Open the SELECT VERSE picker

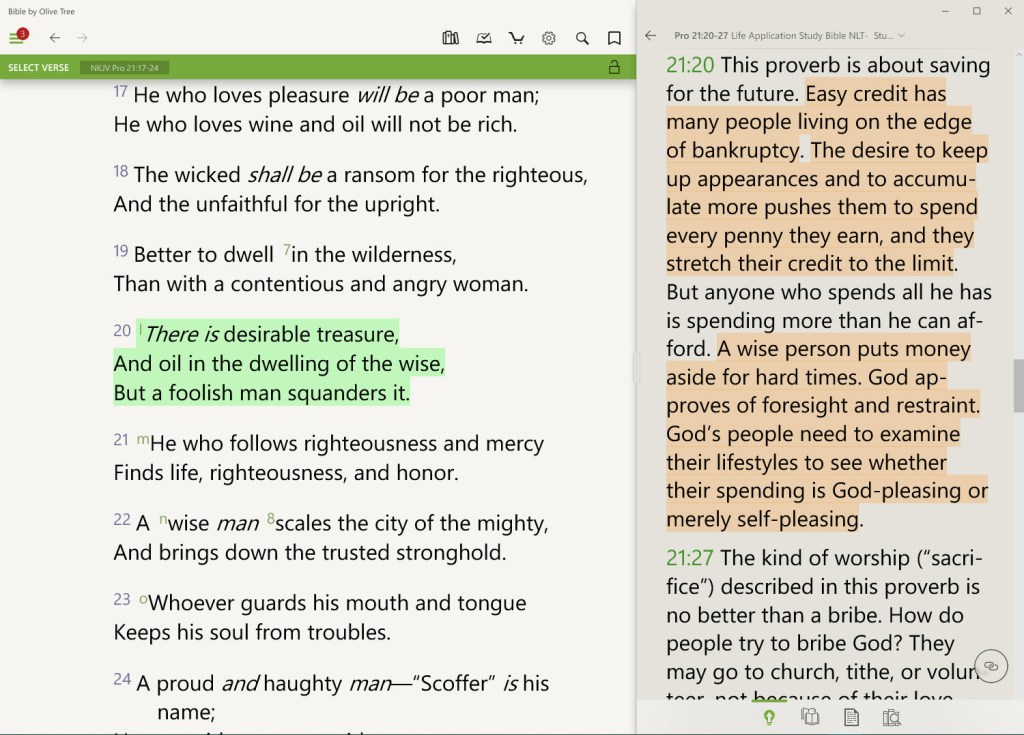point(37,67)
